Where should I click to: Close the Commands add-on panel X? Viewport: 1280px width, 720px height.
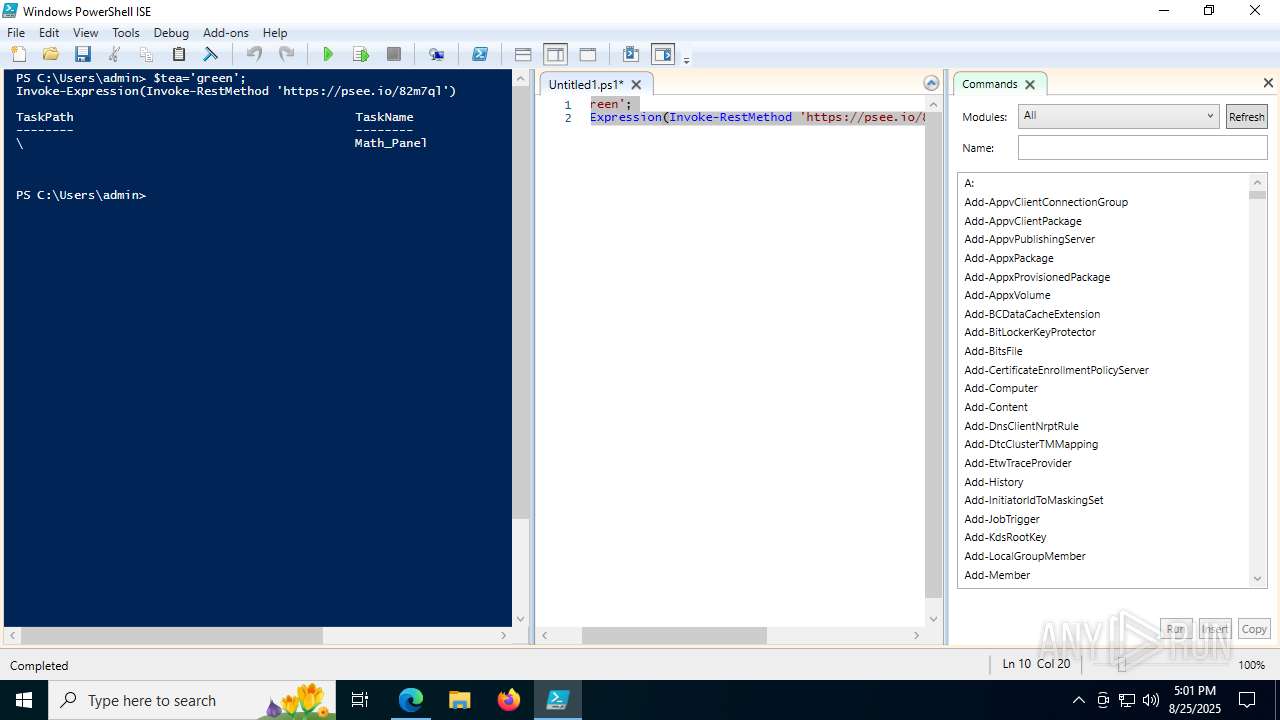tap(1268, 83)
